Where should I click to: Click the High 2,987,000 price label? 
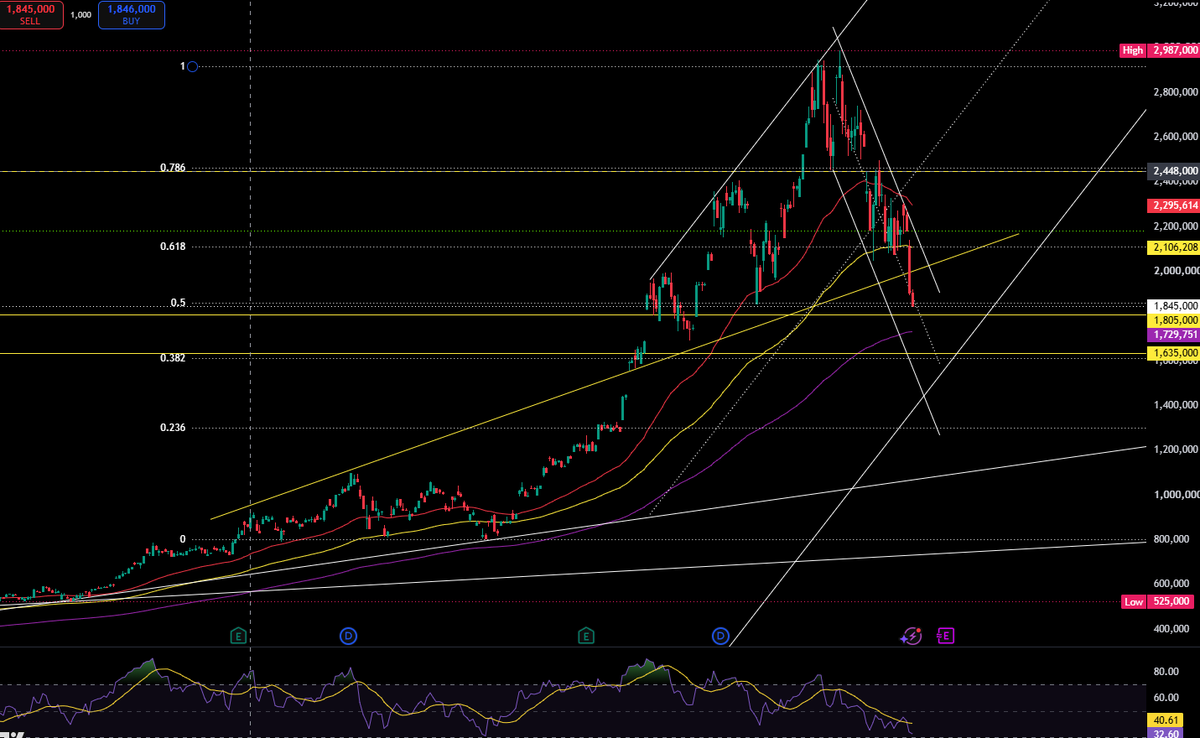[1159, 50]
